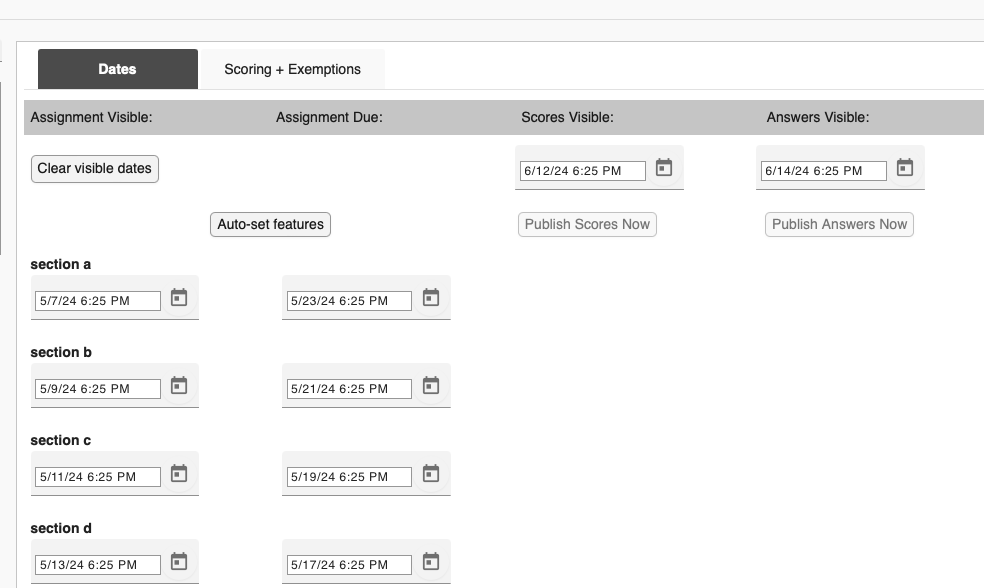This screenshot has height=588, width=984.
Task: Focus the Answers Visible 6/14/24 date field
Action: [x=824, y=171]
